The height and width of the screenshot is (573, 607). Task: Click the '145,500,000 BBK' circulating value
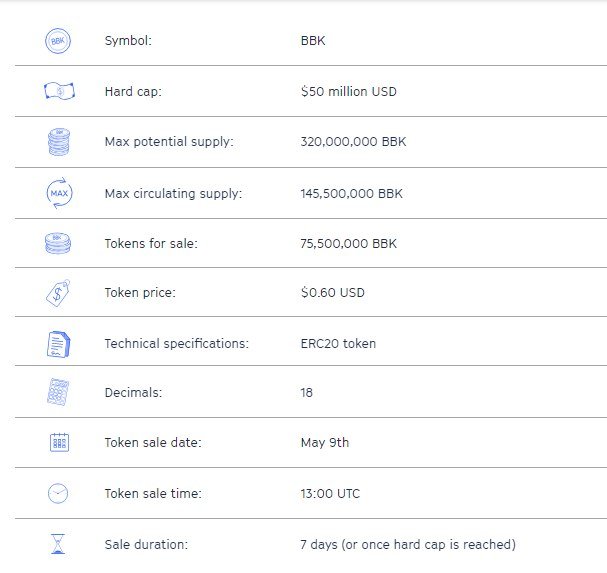[352, 193]
